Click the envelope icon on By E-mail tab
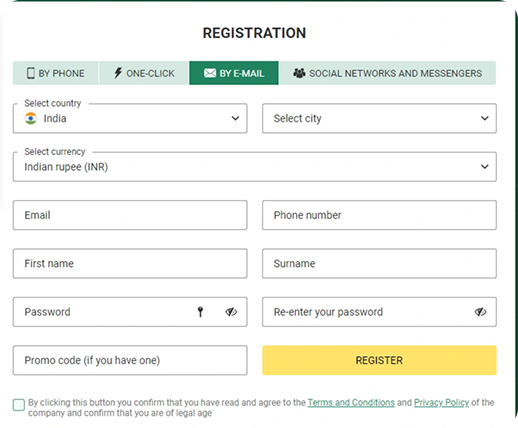 click(x=210, y=73)
